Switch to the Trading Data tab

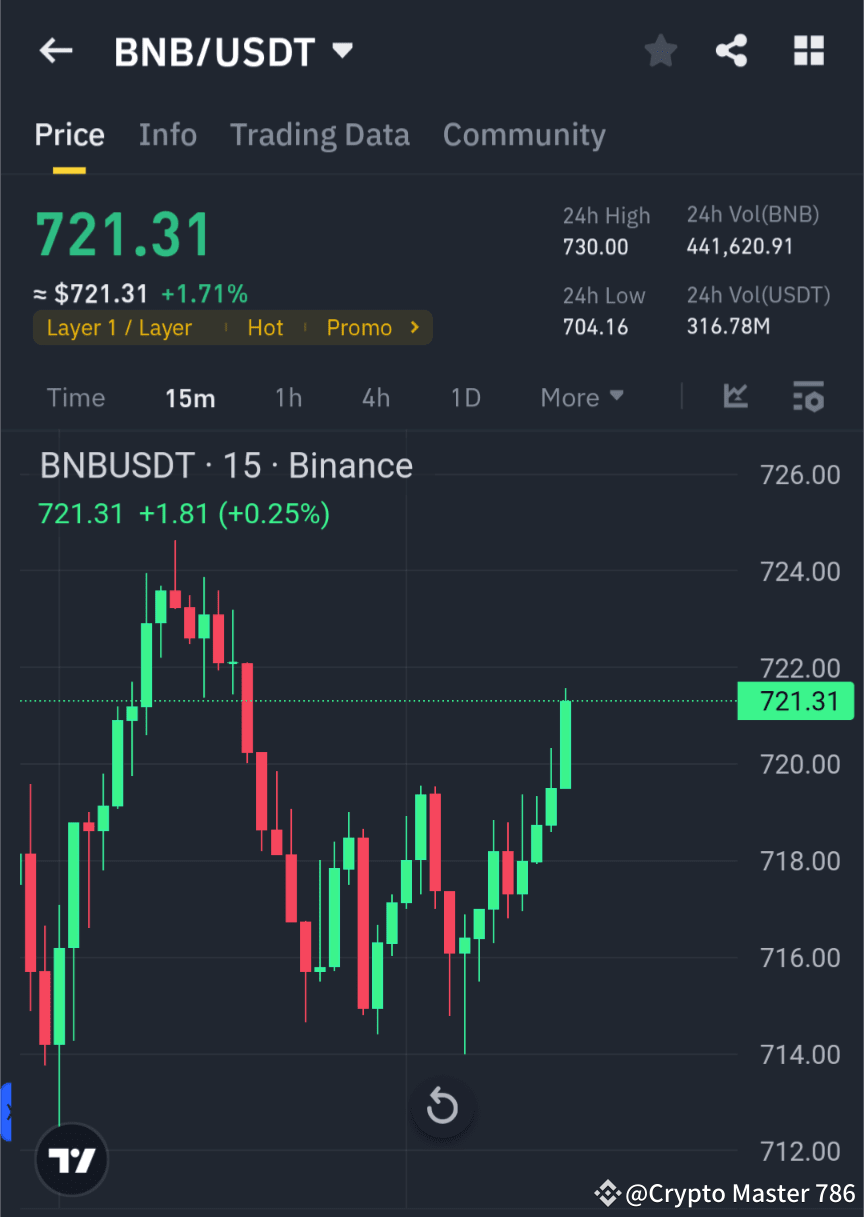coord(320,134)
